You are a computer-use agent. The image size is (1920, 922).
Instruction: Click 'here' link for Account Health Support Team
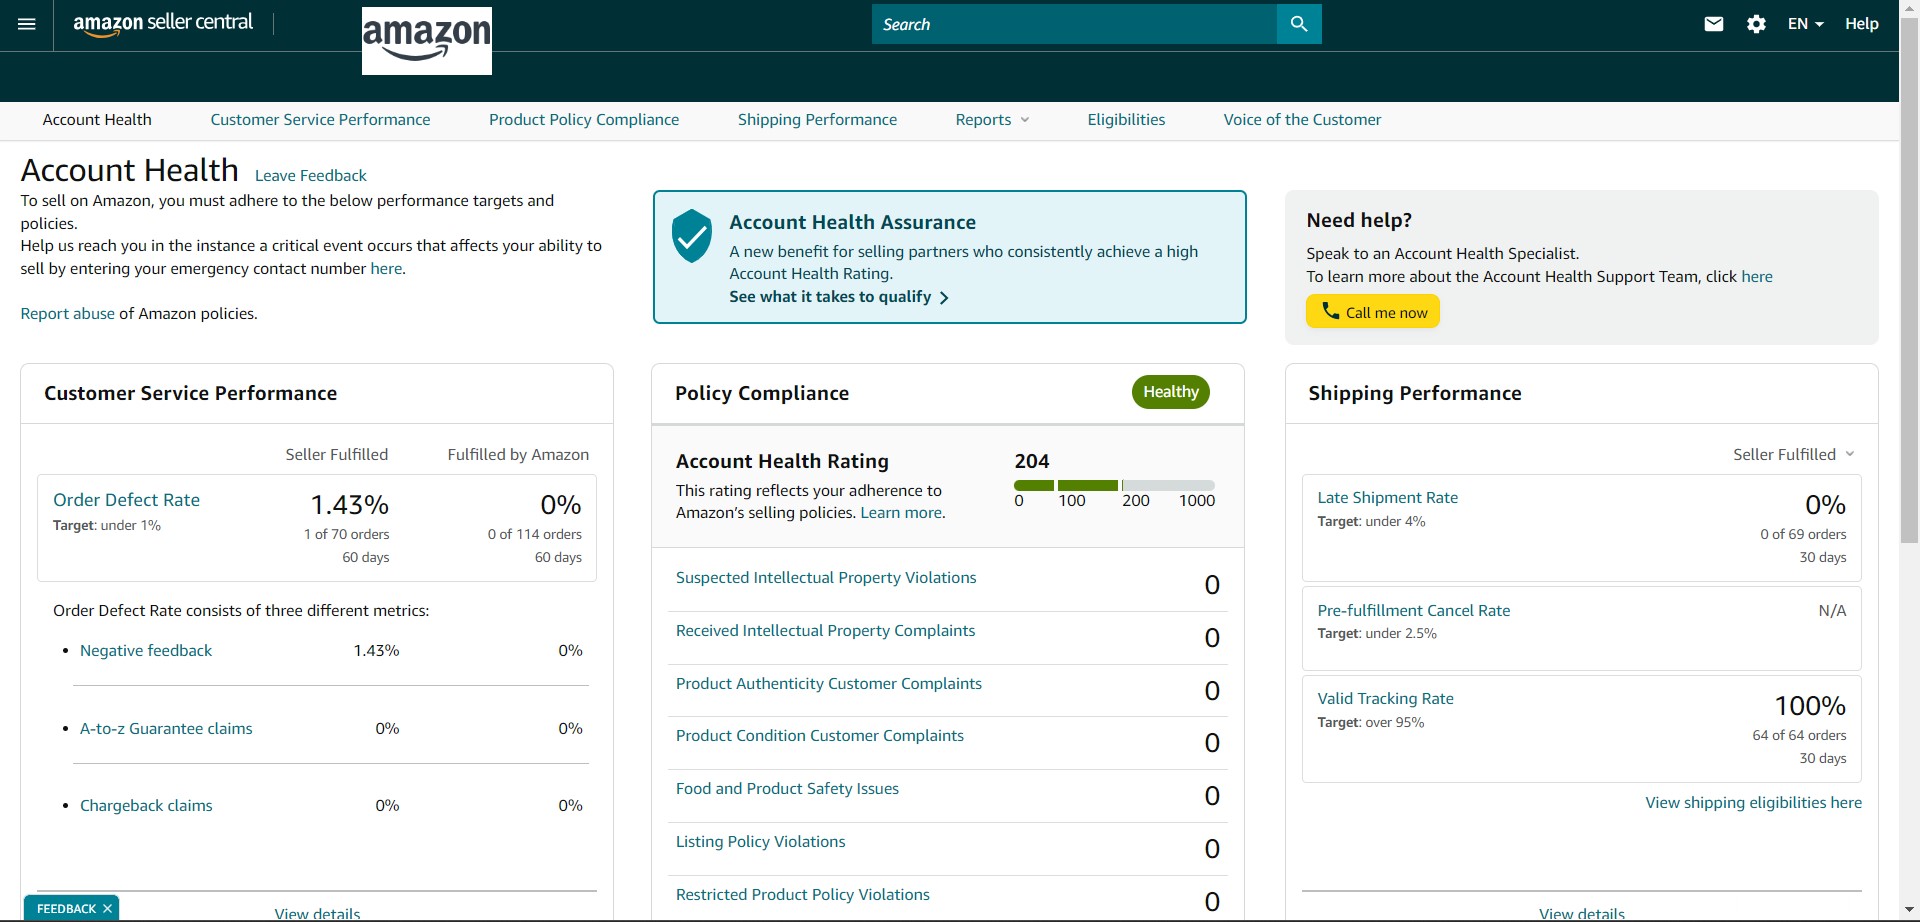[x=1757, y=277]
